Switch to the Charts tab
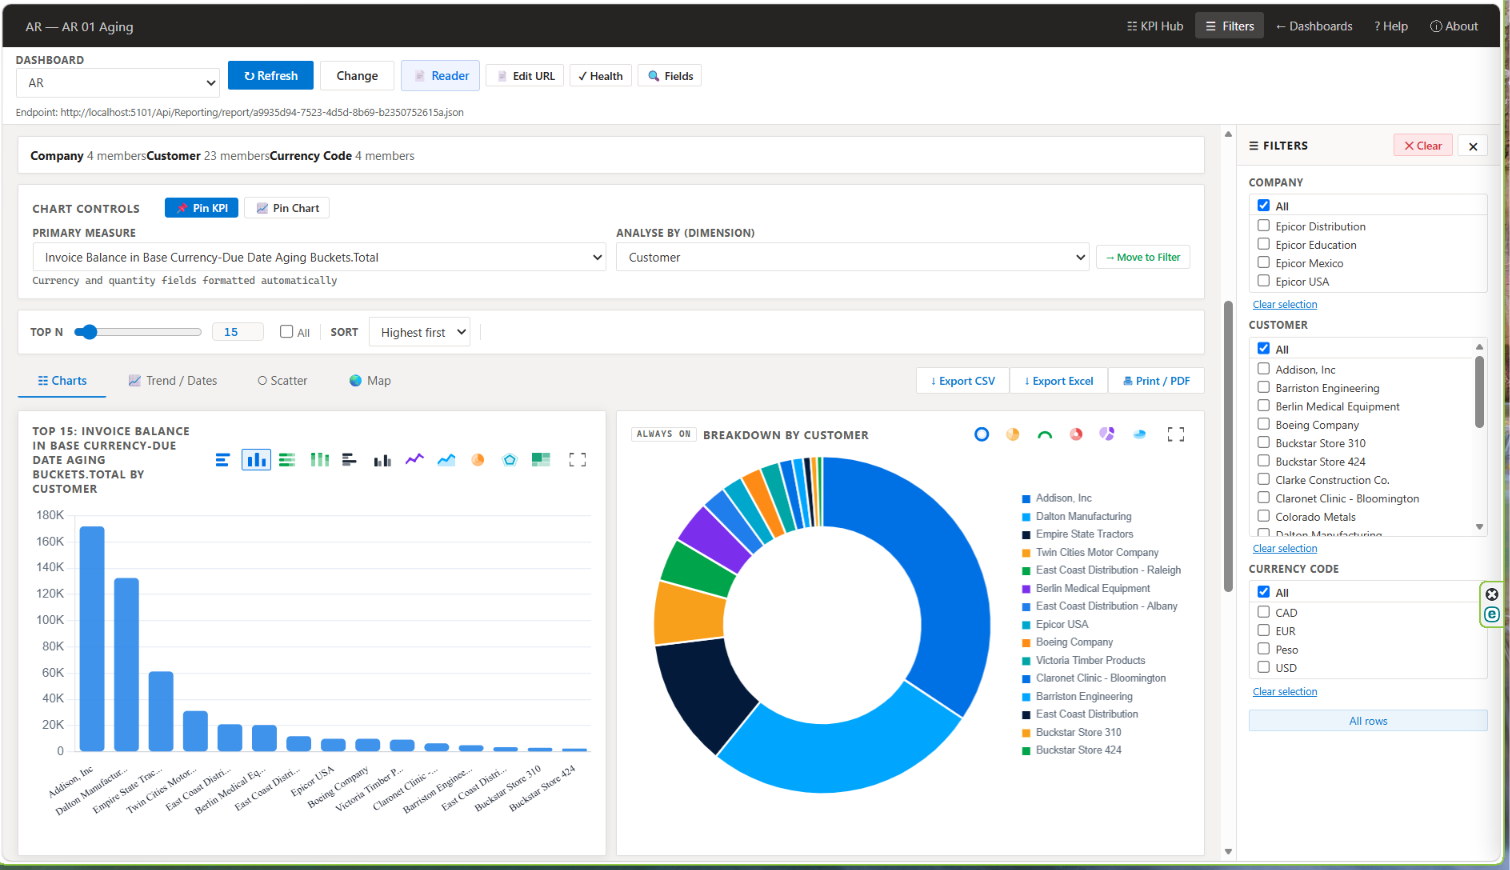Image resolution: width=1510 pixels, height=870 pixels. pos(62,381)
